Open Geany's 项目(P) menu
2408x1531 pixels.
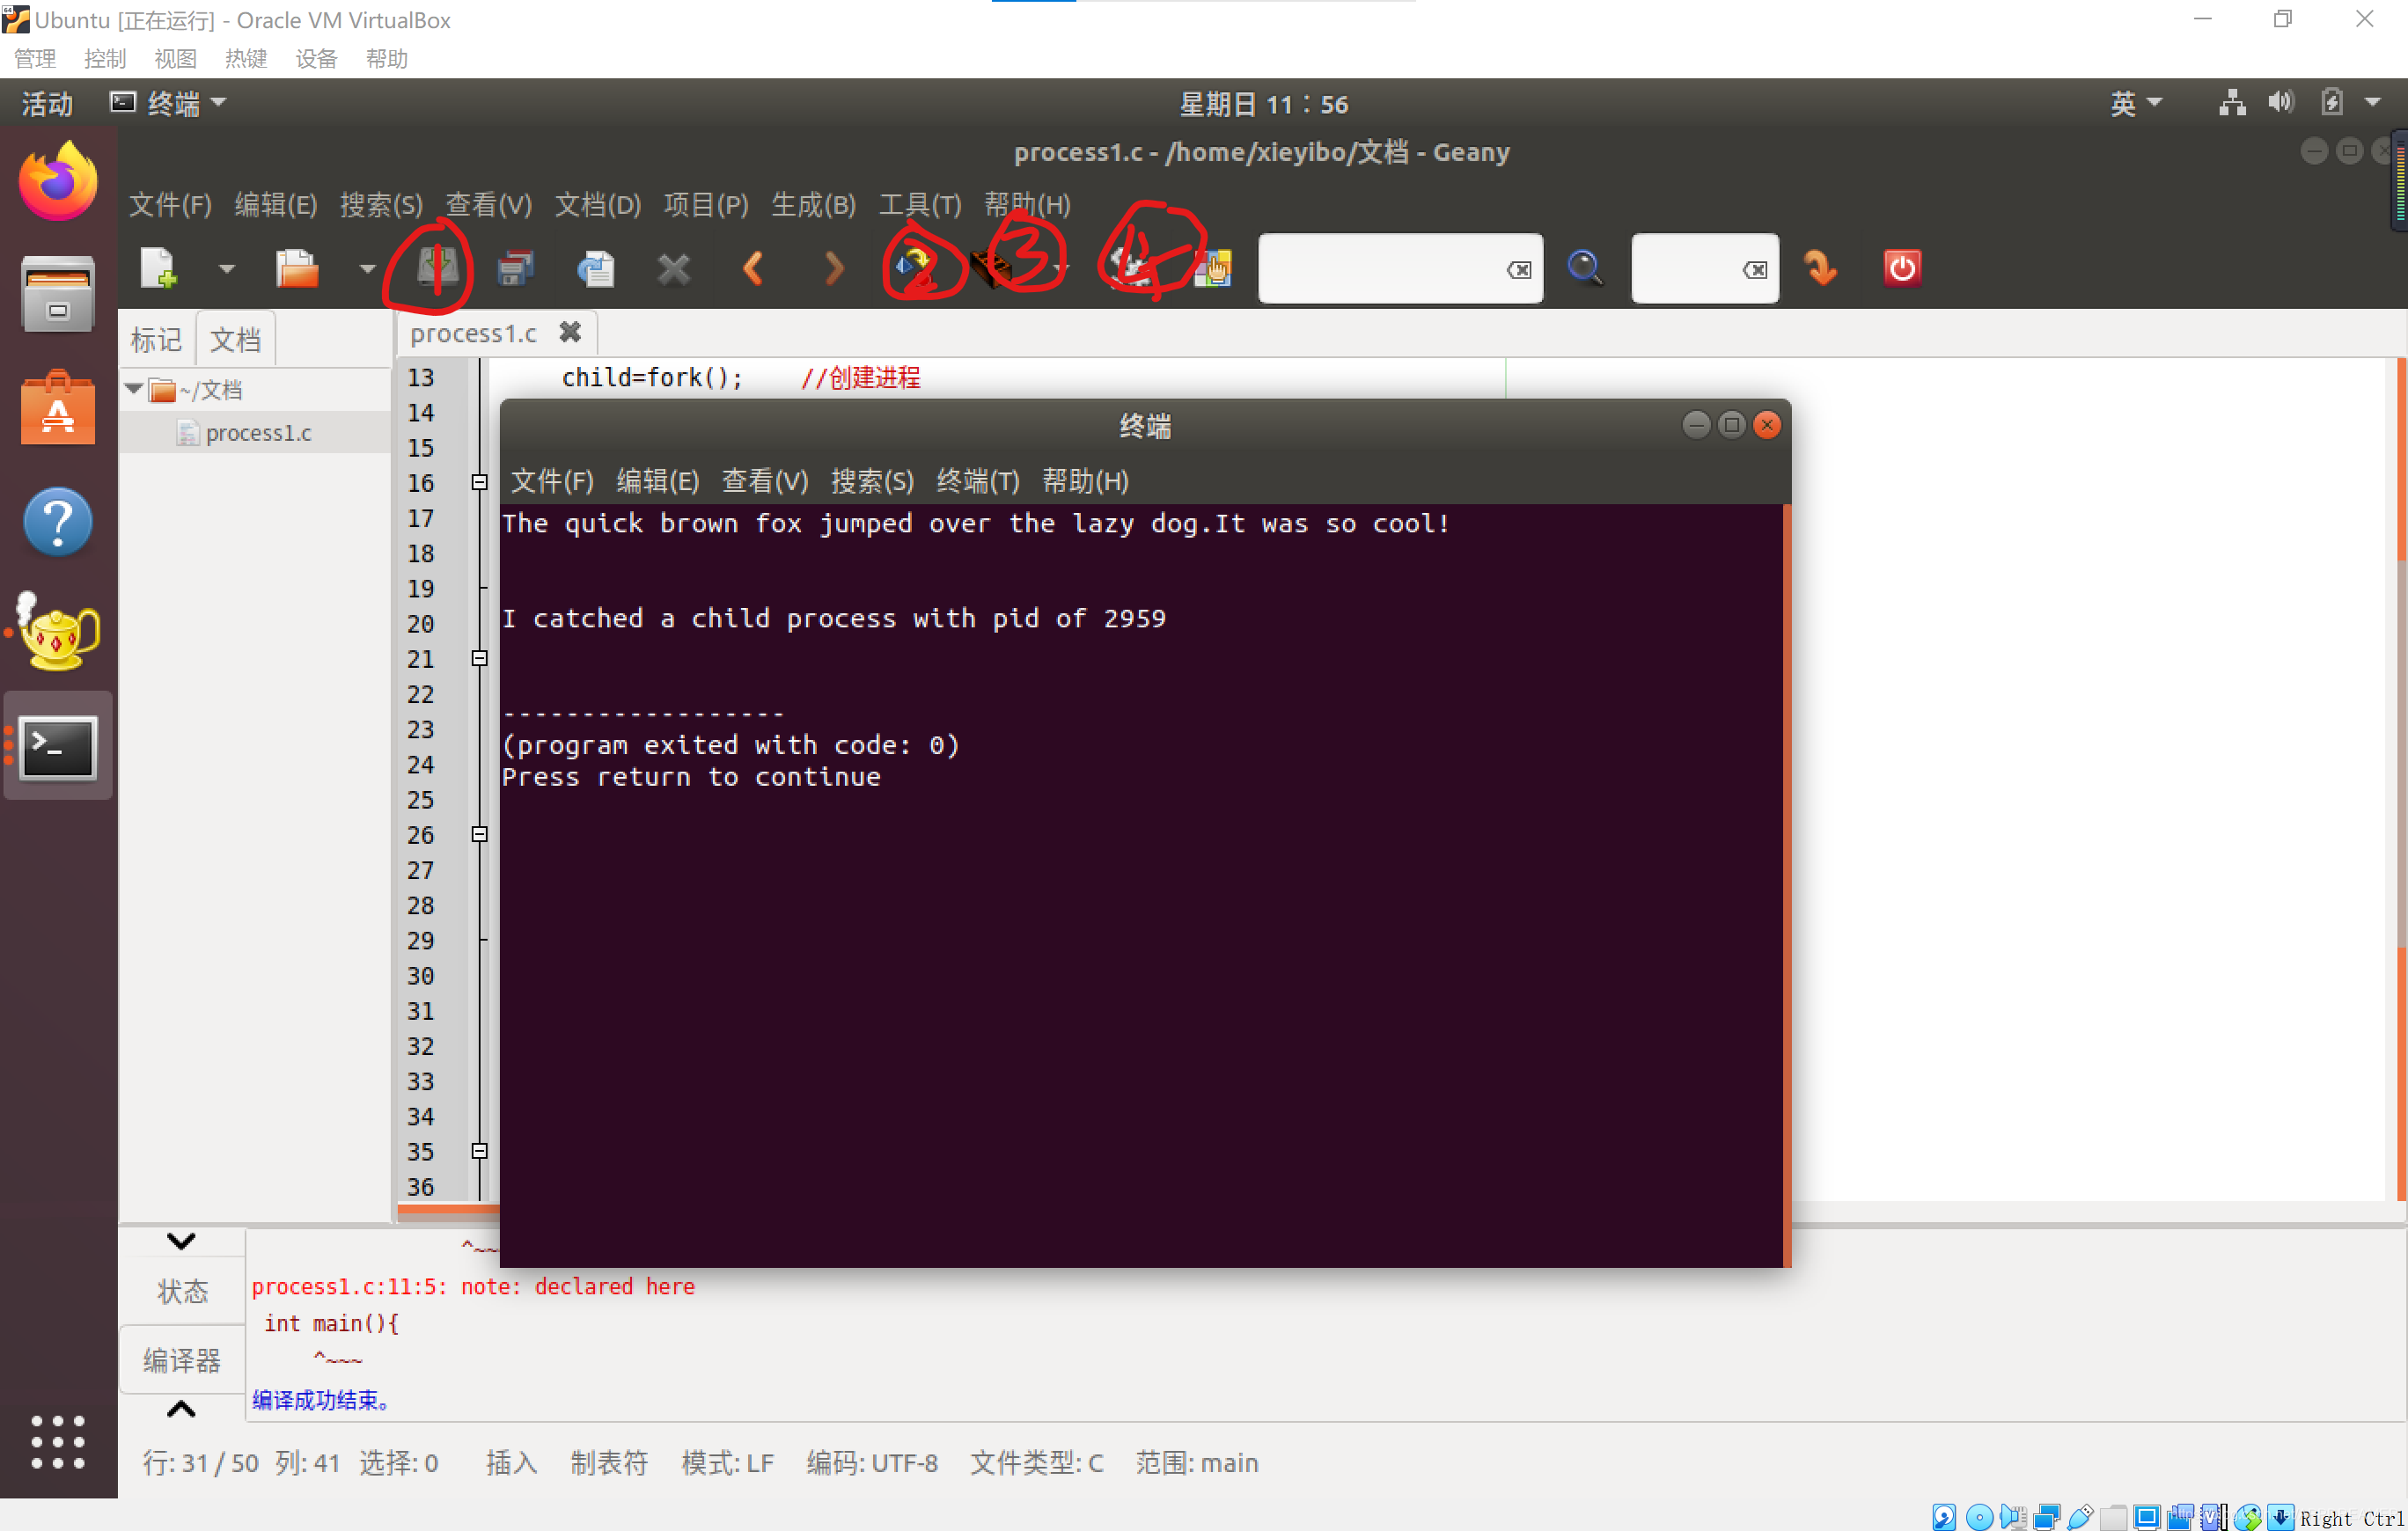pyautogui.click(x=706, y=205)
